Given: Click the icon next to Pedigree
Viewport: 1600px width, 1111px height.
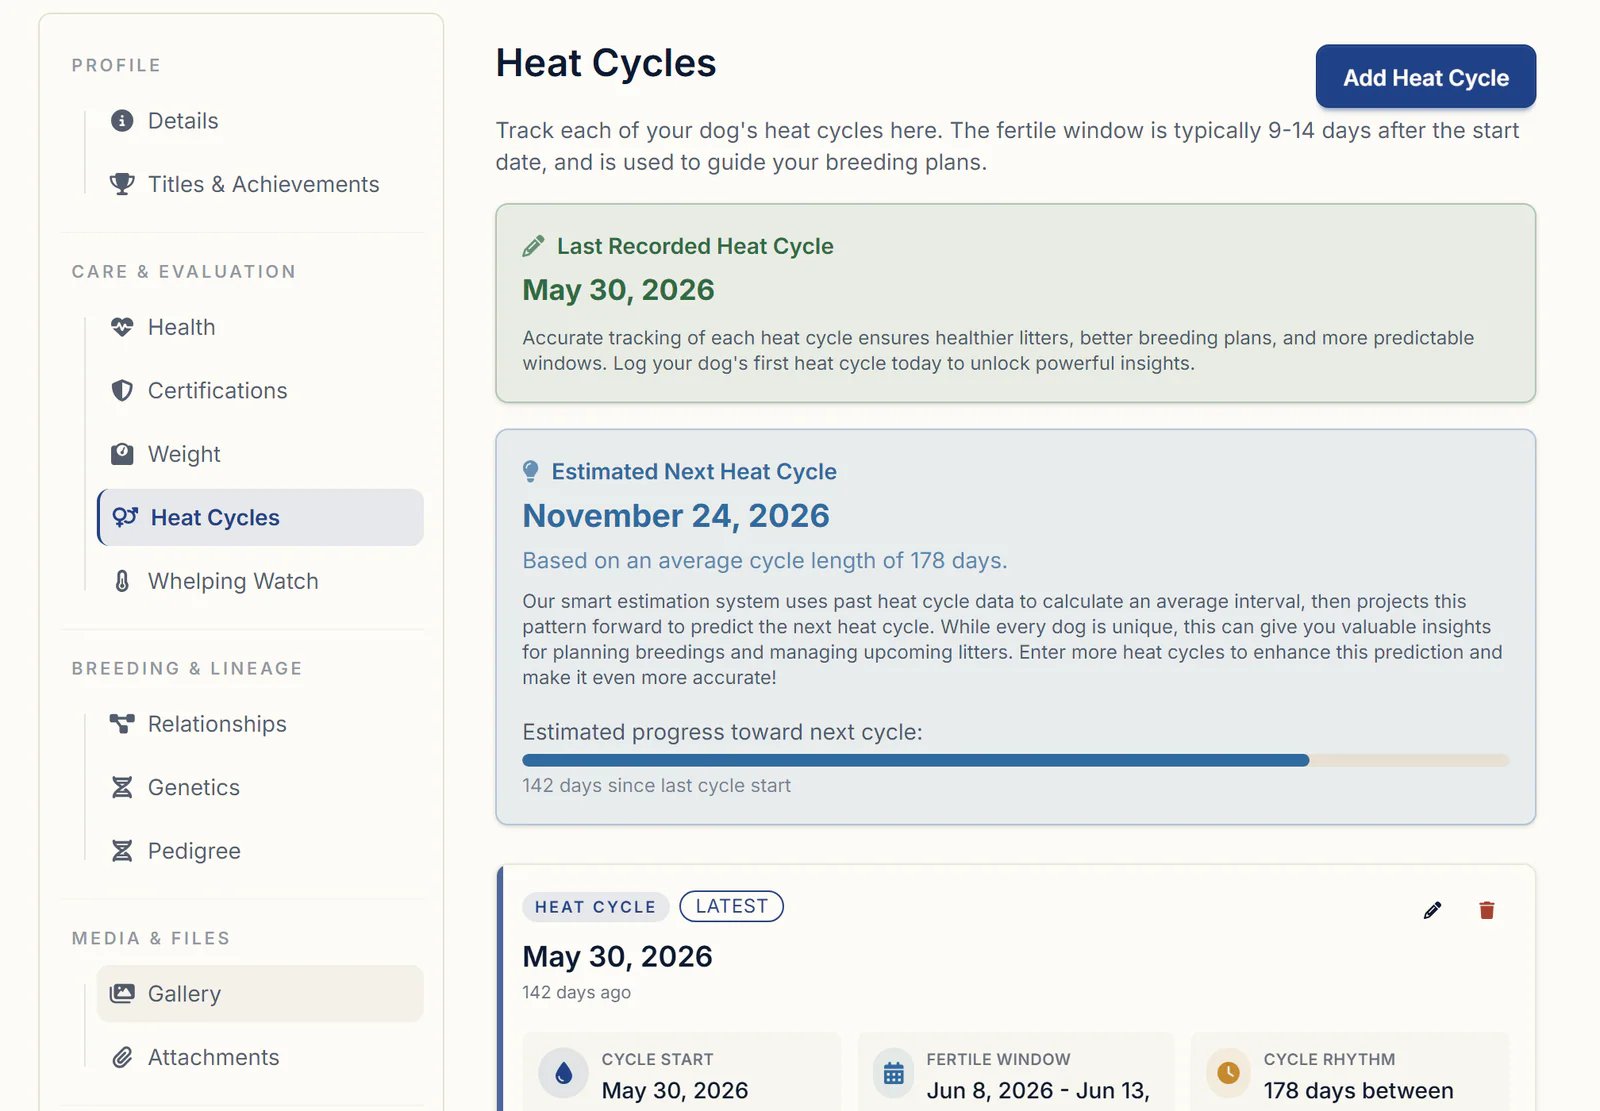Looking at the screenshot, I should (122, 851).
